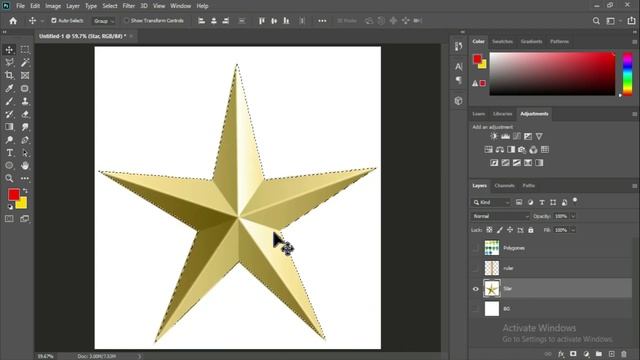The image size is (640, 360).
Task: Enable Show Transform Controls checkbox
Action: point(127,20)
